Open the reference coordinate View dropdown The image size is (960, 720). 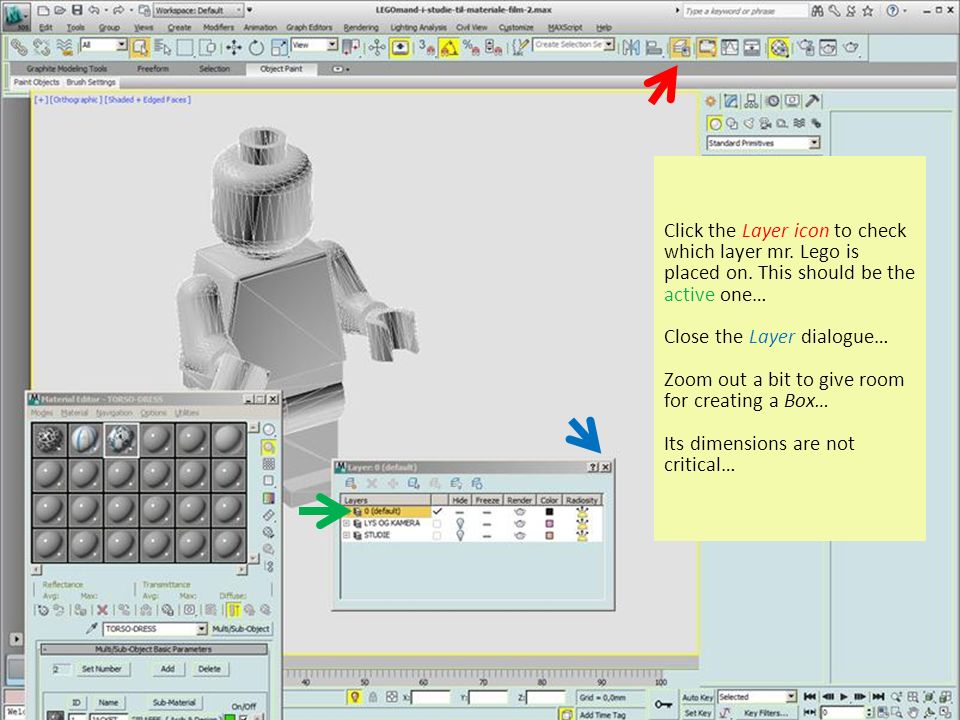tap(314, 45)
